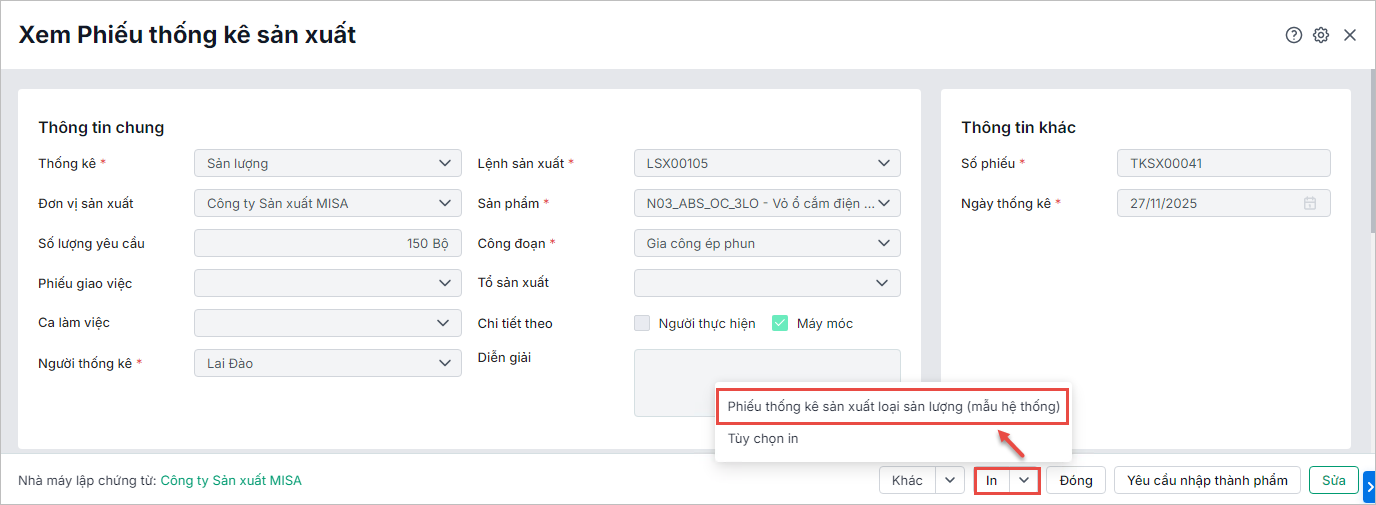Expand the Lệnh sản xuất dropdown
The height and width of the screenshot is (505, 1376).
click(767, 163)
